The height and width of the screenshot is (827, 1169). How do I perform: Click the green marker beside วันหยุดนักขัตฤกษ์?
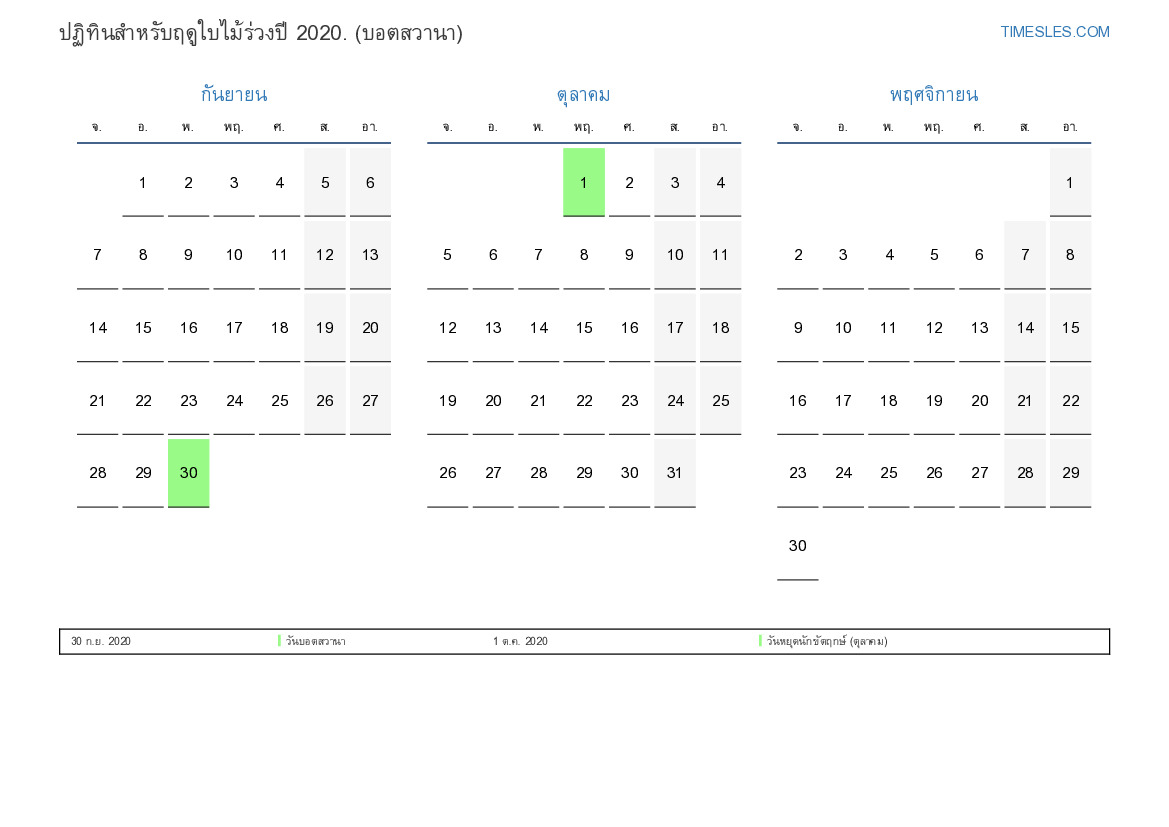point(760,641)
